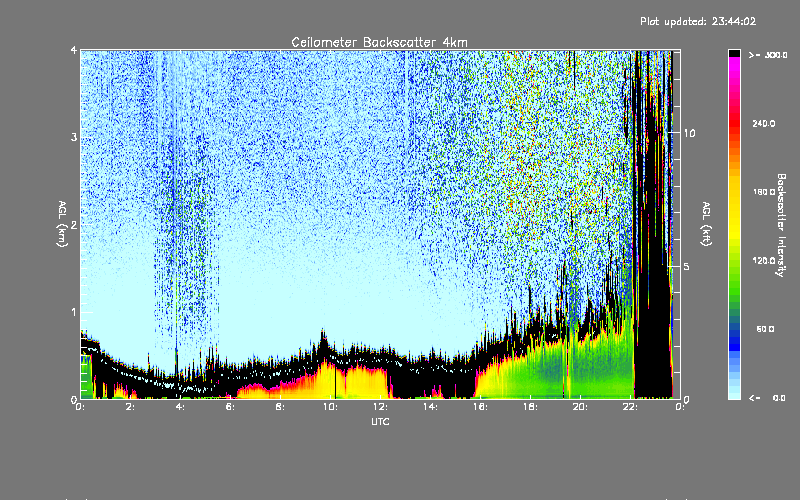Click the "10:" hour tick on UTC axis
Image resolution: width=800 pixels, height=500 pixels.
pyautogui.click(x=329, y=407)
